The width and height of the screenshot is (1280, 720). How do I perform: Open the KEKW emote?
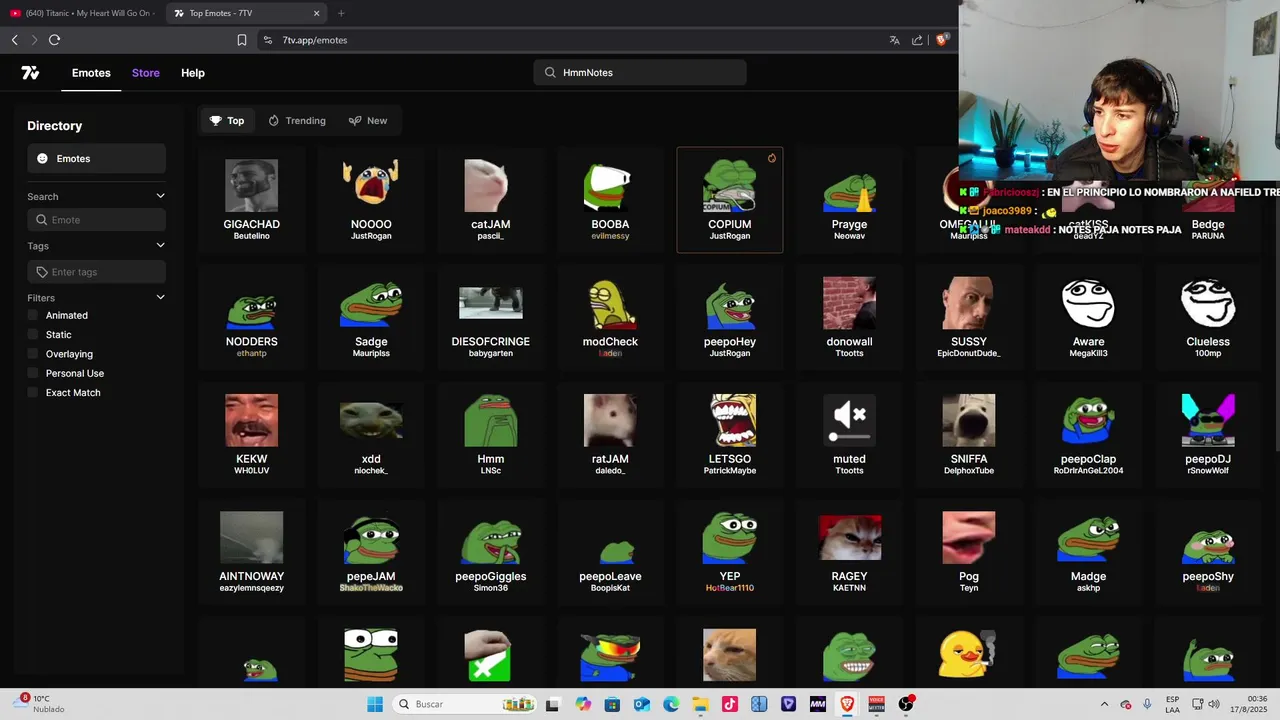click(x=251, y=435)
